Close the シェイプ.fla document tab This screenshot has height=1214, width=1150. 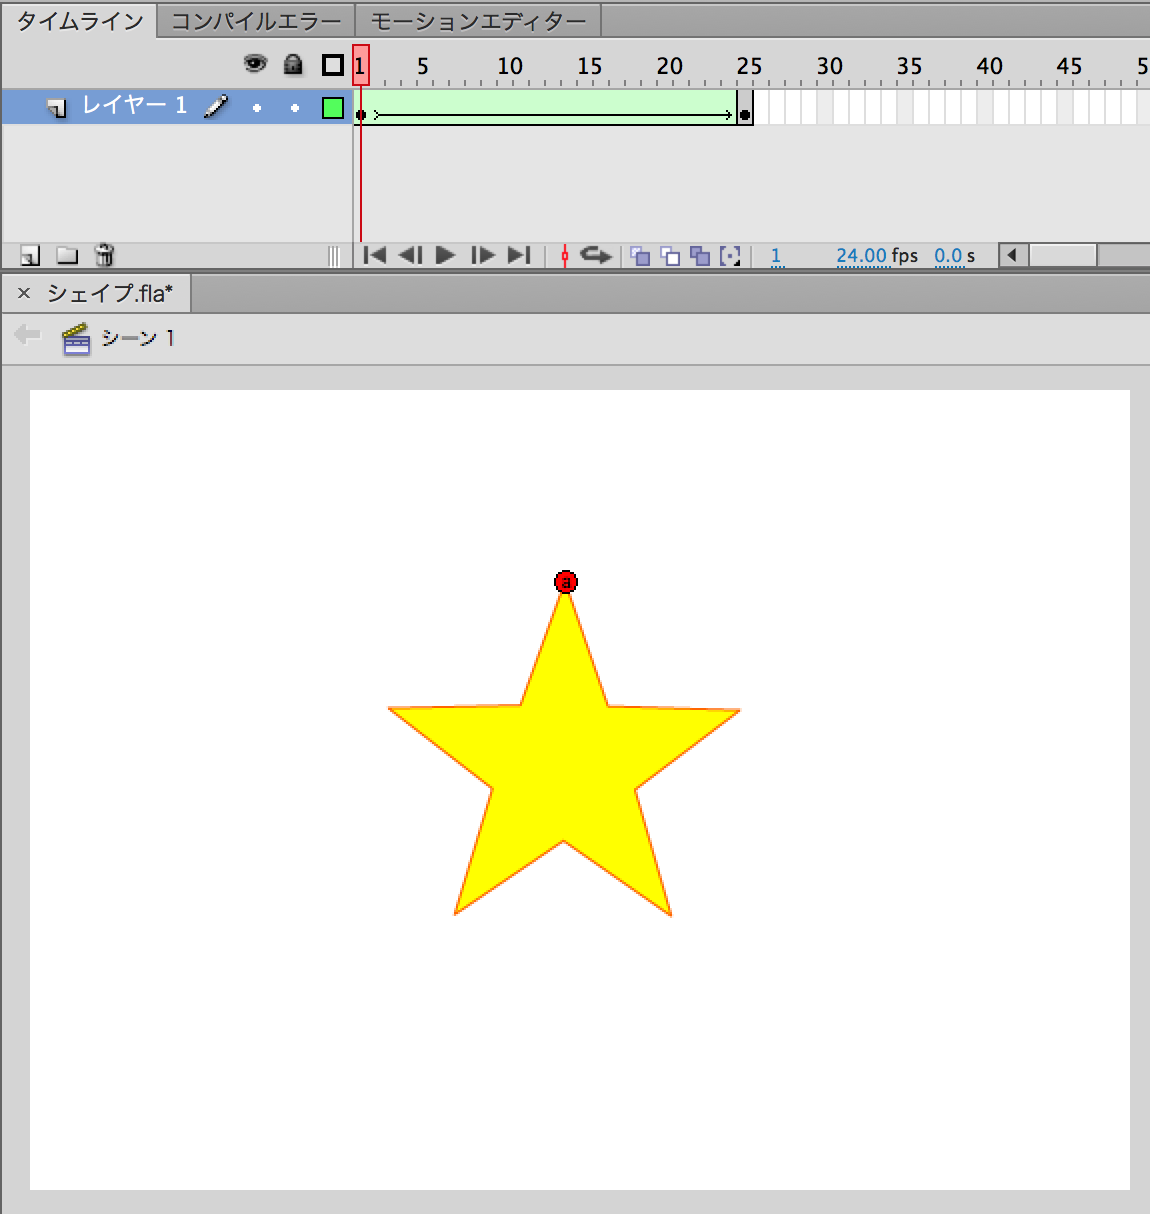click(x=24, y=293)
